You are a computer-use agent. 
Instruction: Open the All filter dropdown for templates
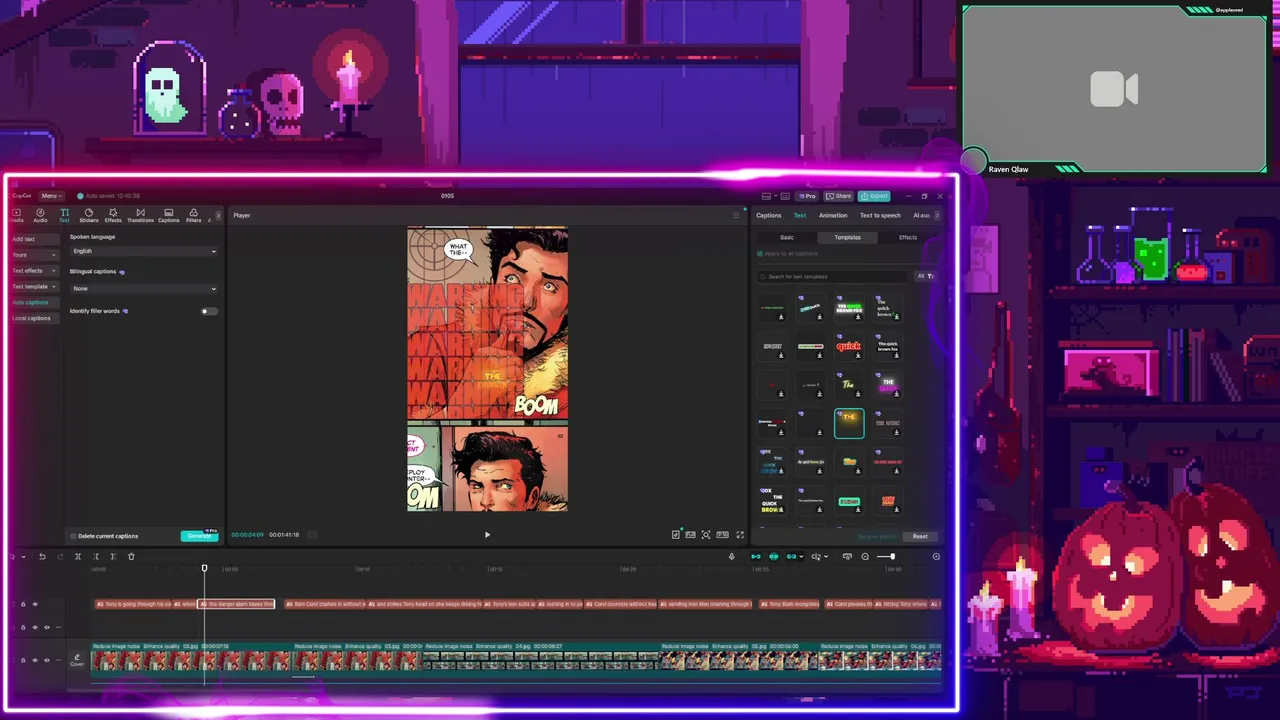point(925,276)
